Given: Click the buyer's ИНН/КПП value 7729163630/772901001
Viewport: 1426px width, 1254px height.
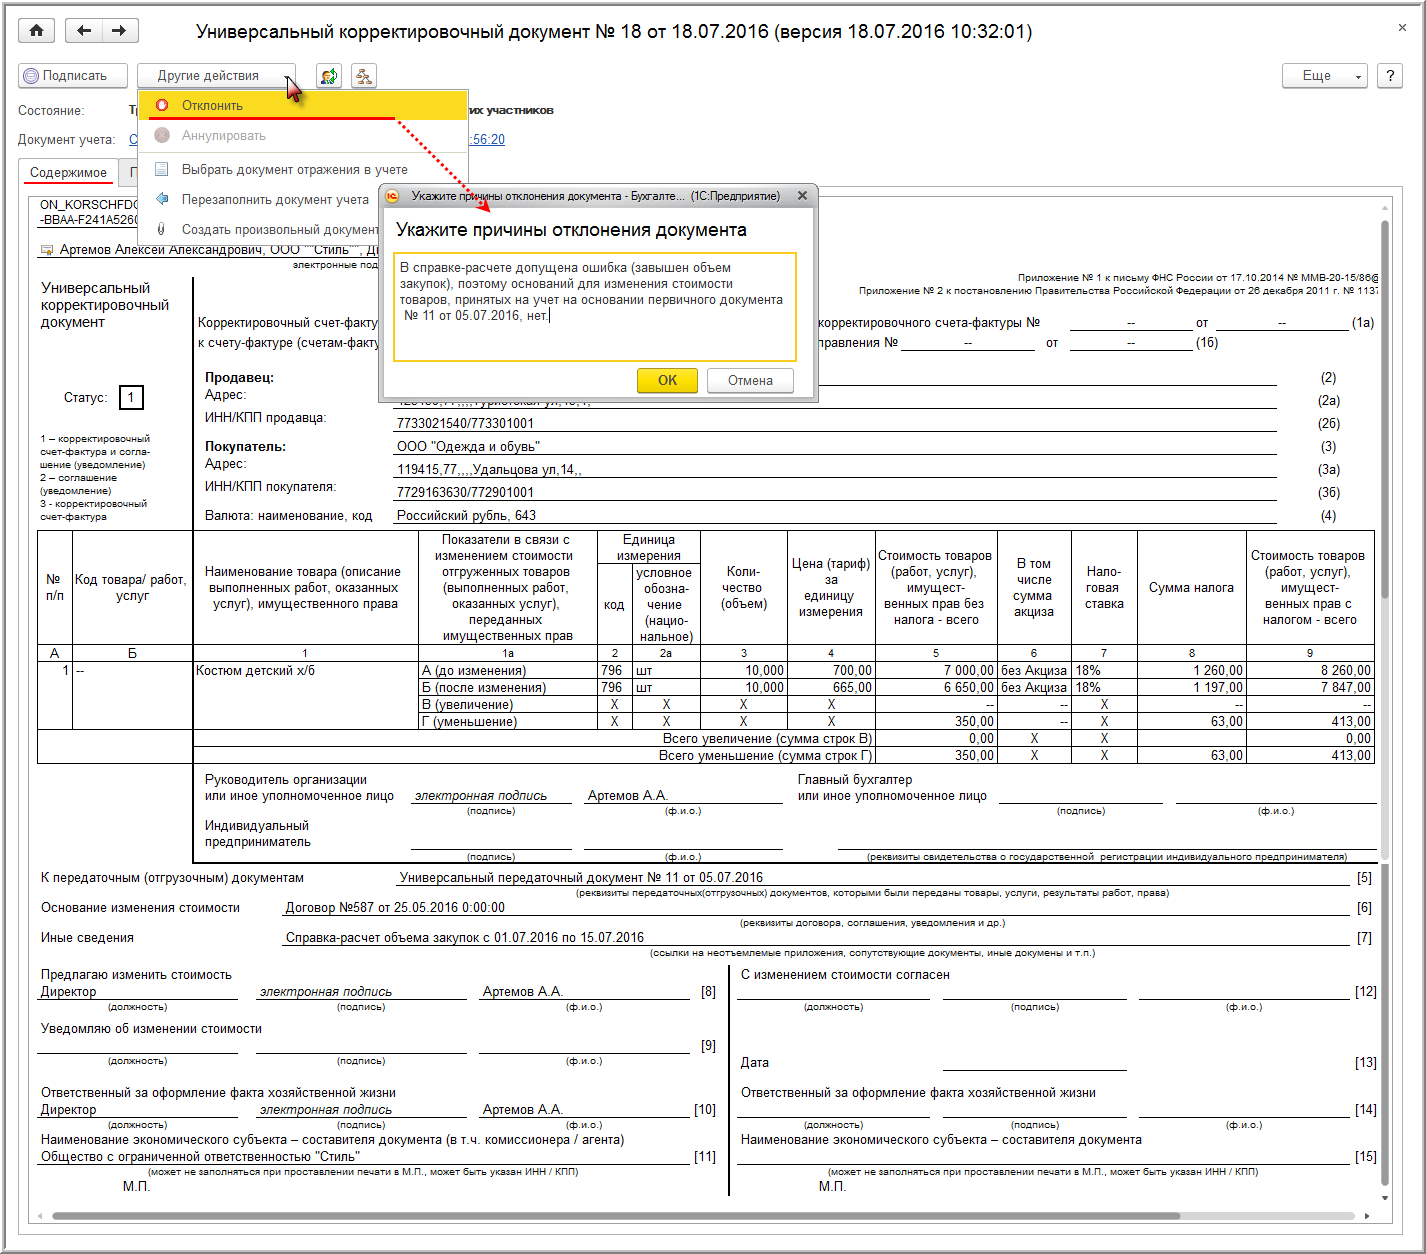Looking at the screenshot, I should coord(465,493).
